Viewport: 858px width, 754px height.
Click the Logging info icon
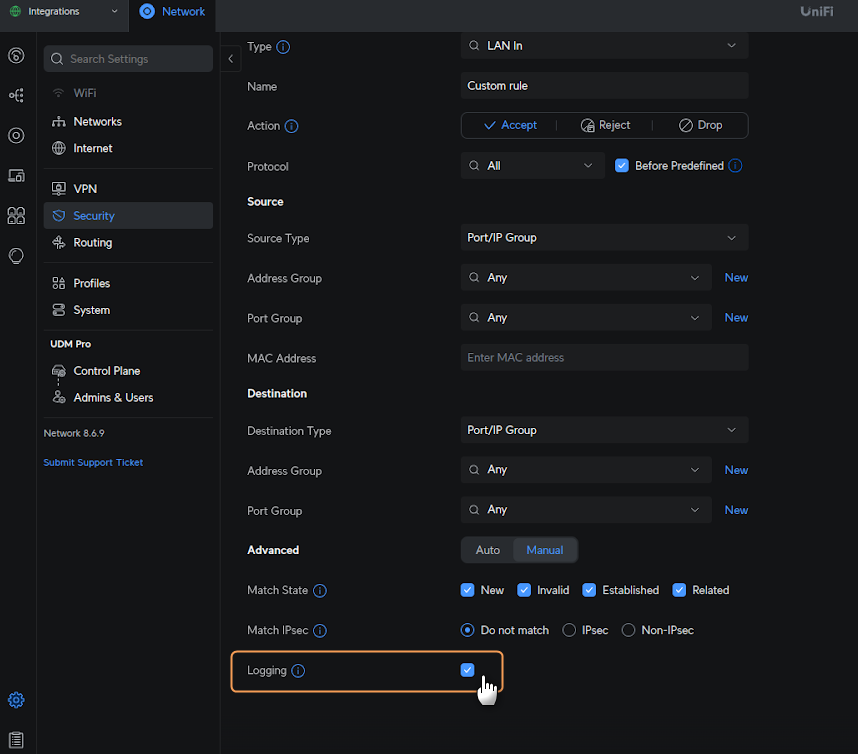pyautogui.click(x=298, y=671)
